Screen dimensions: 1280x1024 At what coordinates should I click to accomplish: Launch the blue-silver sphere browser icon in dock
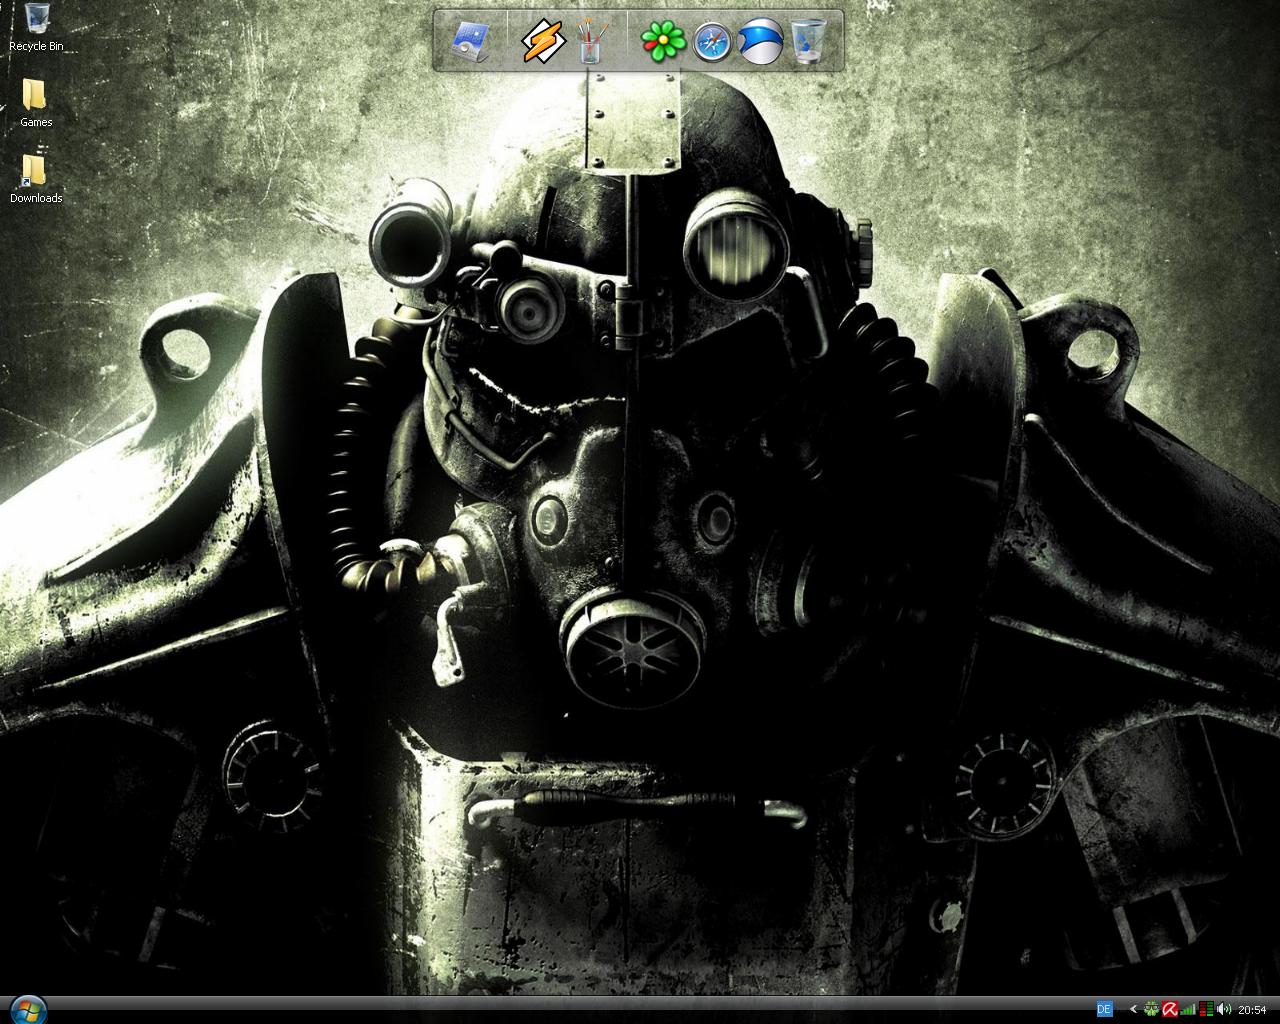[x=760, y=42]
